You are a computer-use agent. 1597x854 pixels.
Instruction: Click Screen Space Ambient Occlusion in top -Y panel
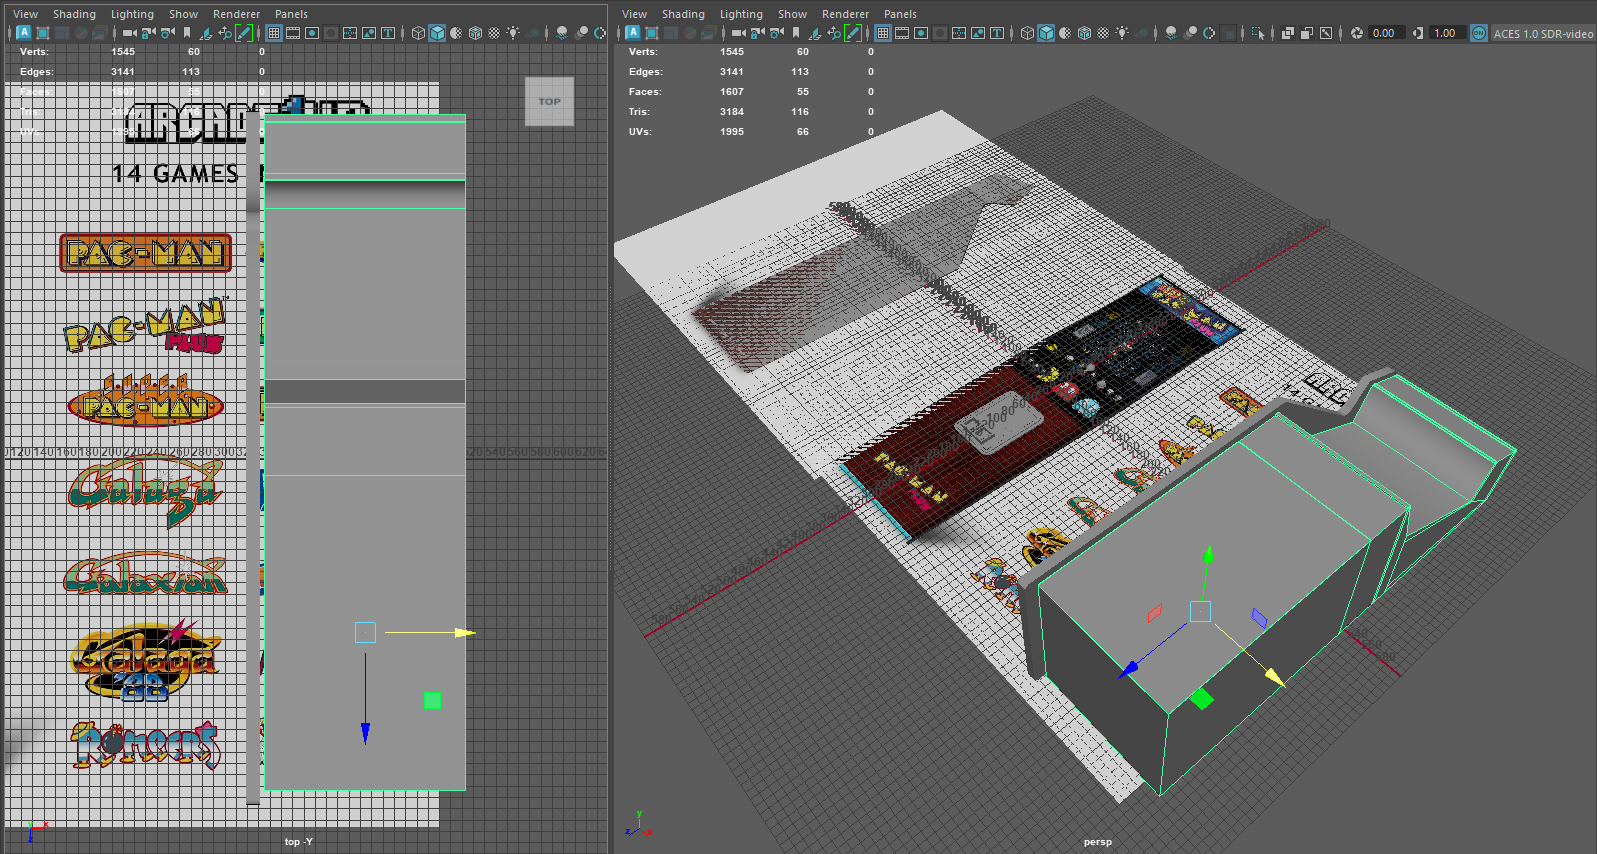click(562, 33)
